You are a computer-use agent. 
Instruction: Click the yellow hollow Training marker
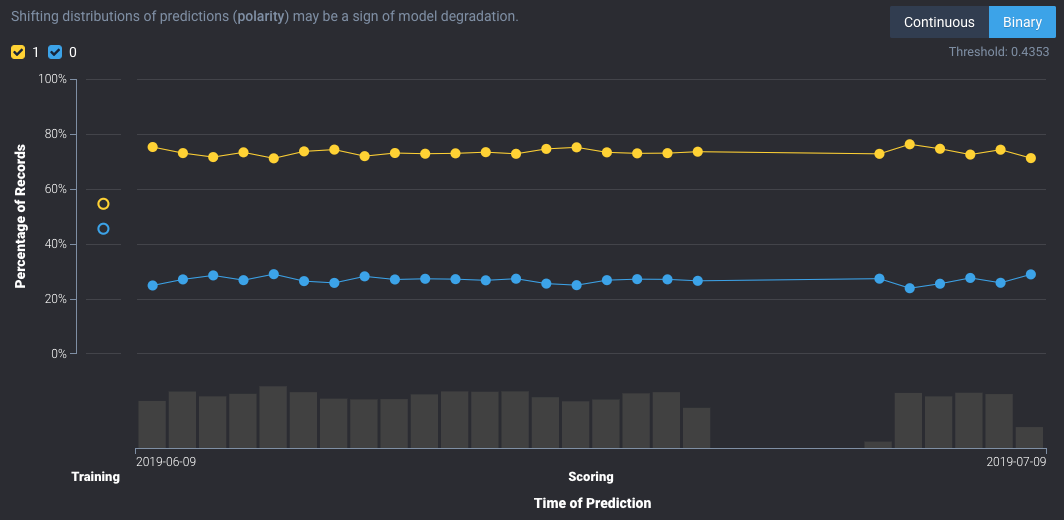103,204
